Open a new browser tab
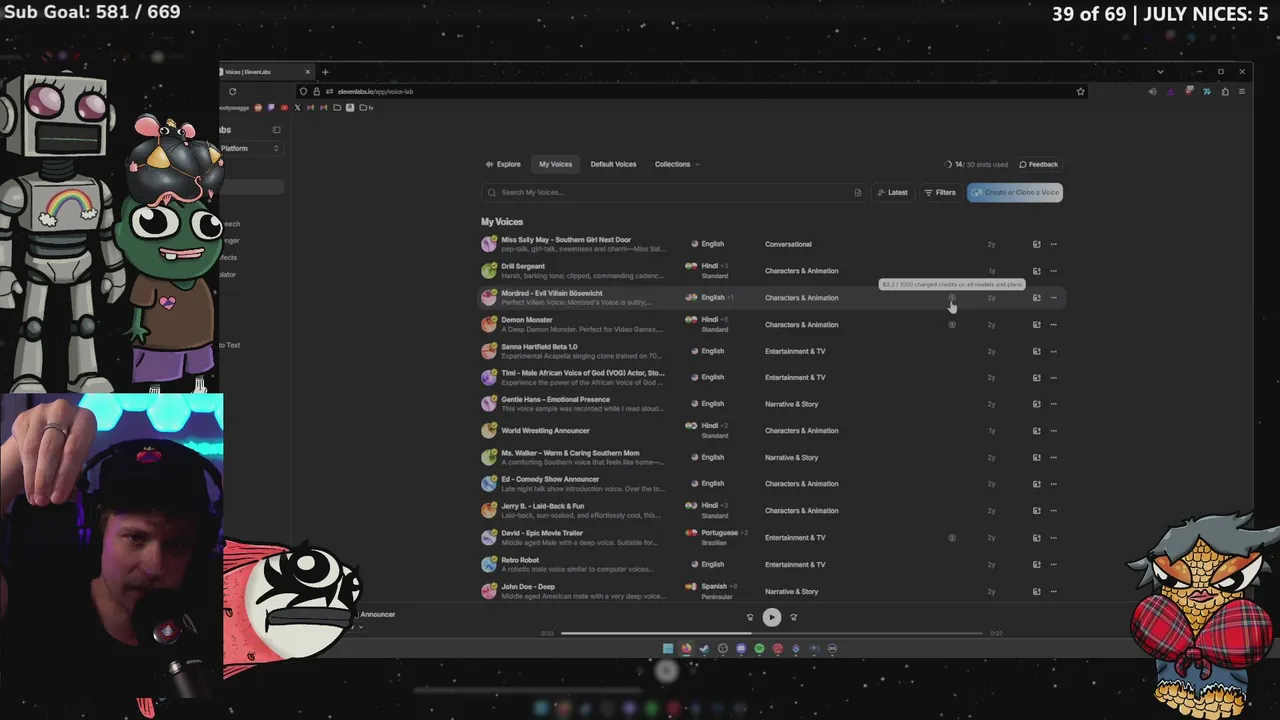This screenshot has height=720, width=1280. 325,72
